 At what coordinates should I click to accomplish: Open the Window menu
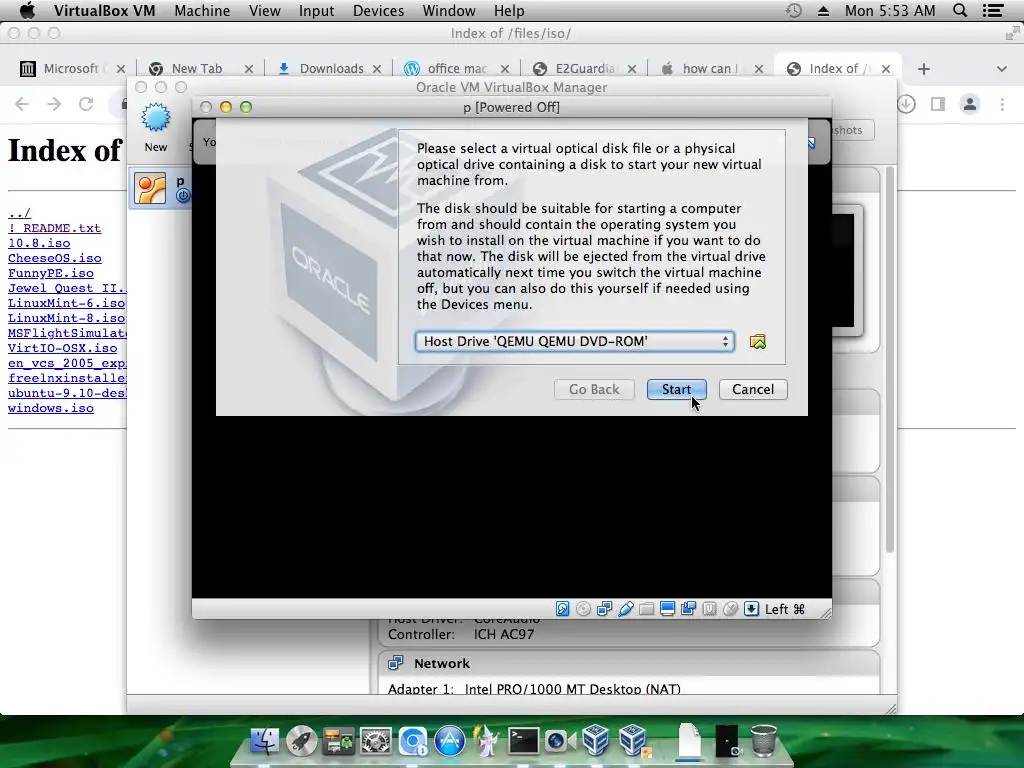tap(449, 10)
